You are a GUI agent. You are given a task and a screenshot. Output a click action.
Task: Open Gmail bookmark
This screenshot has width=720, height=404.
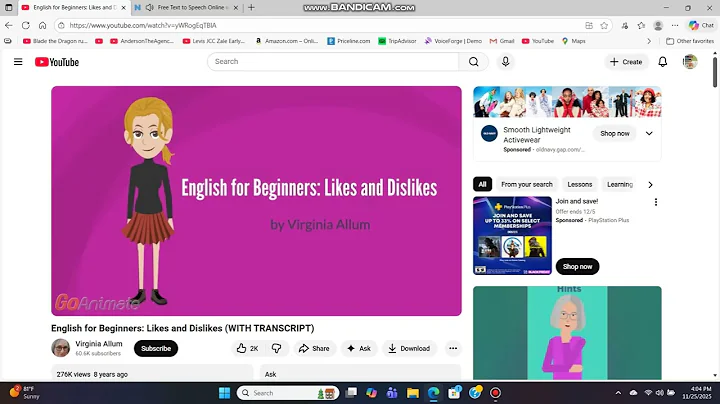502,41
